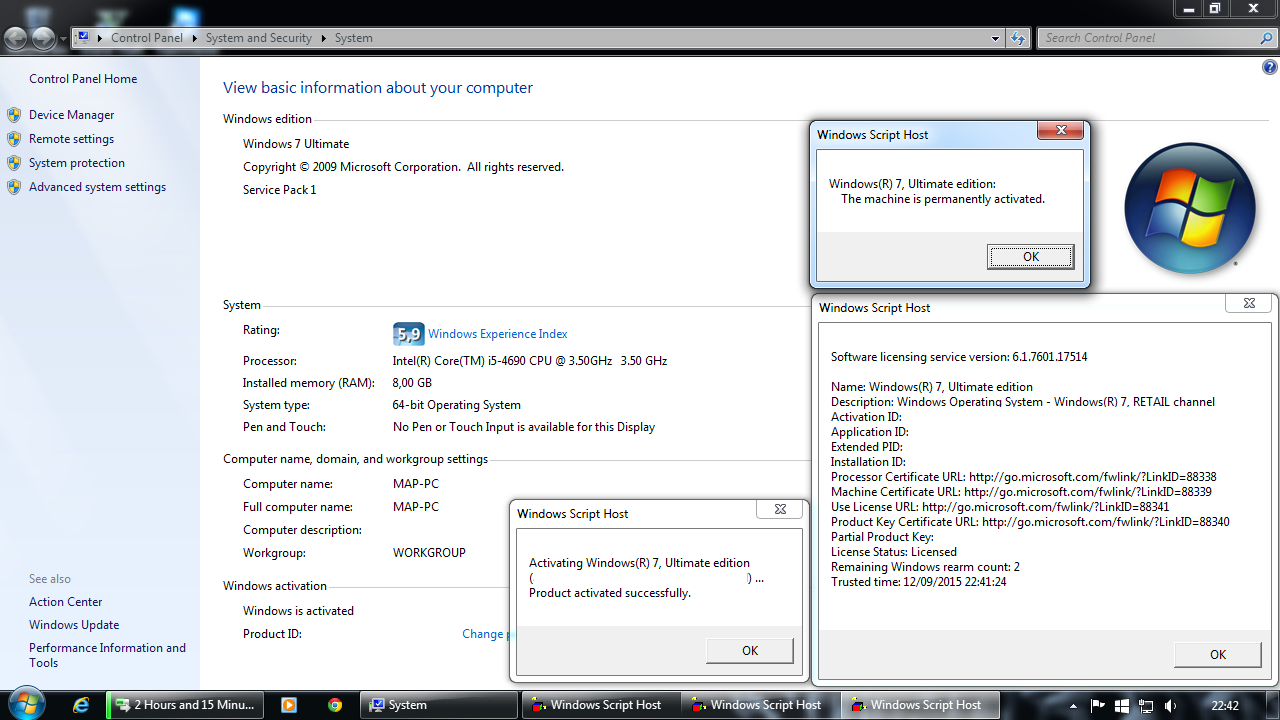The height and width of the screenshot is (720, 1280).
Task: Click the shield icon beside Device Manager
Action: [x=14, y=115]
